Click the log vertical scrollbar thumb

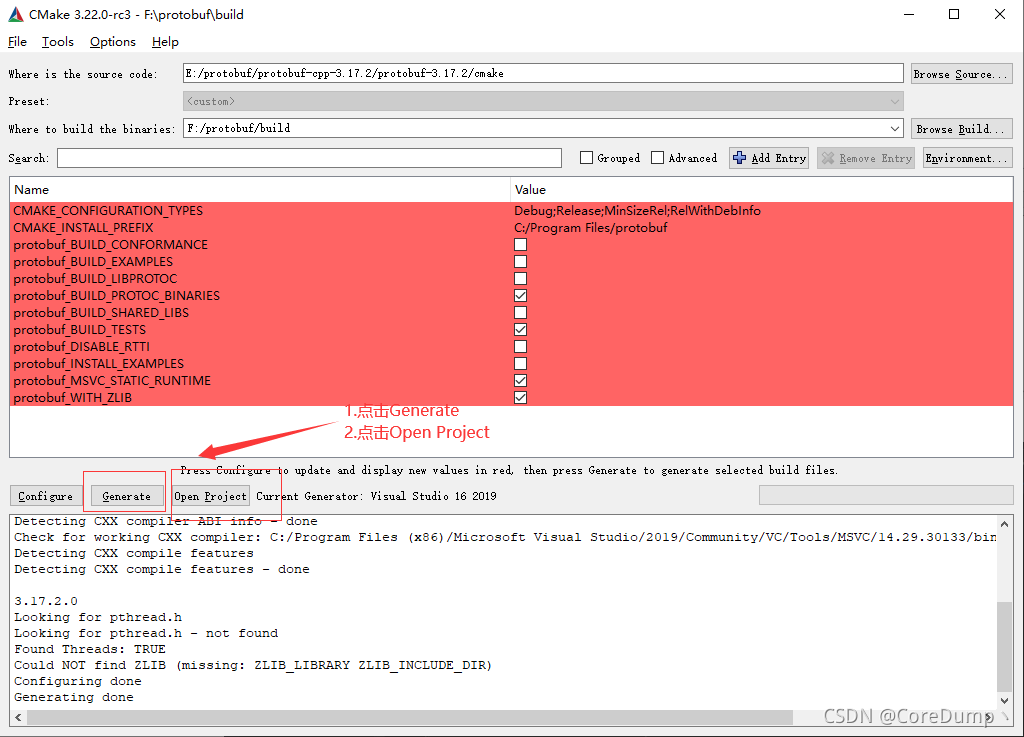[x=1004, y=646]
